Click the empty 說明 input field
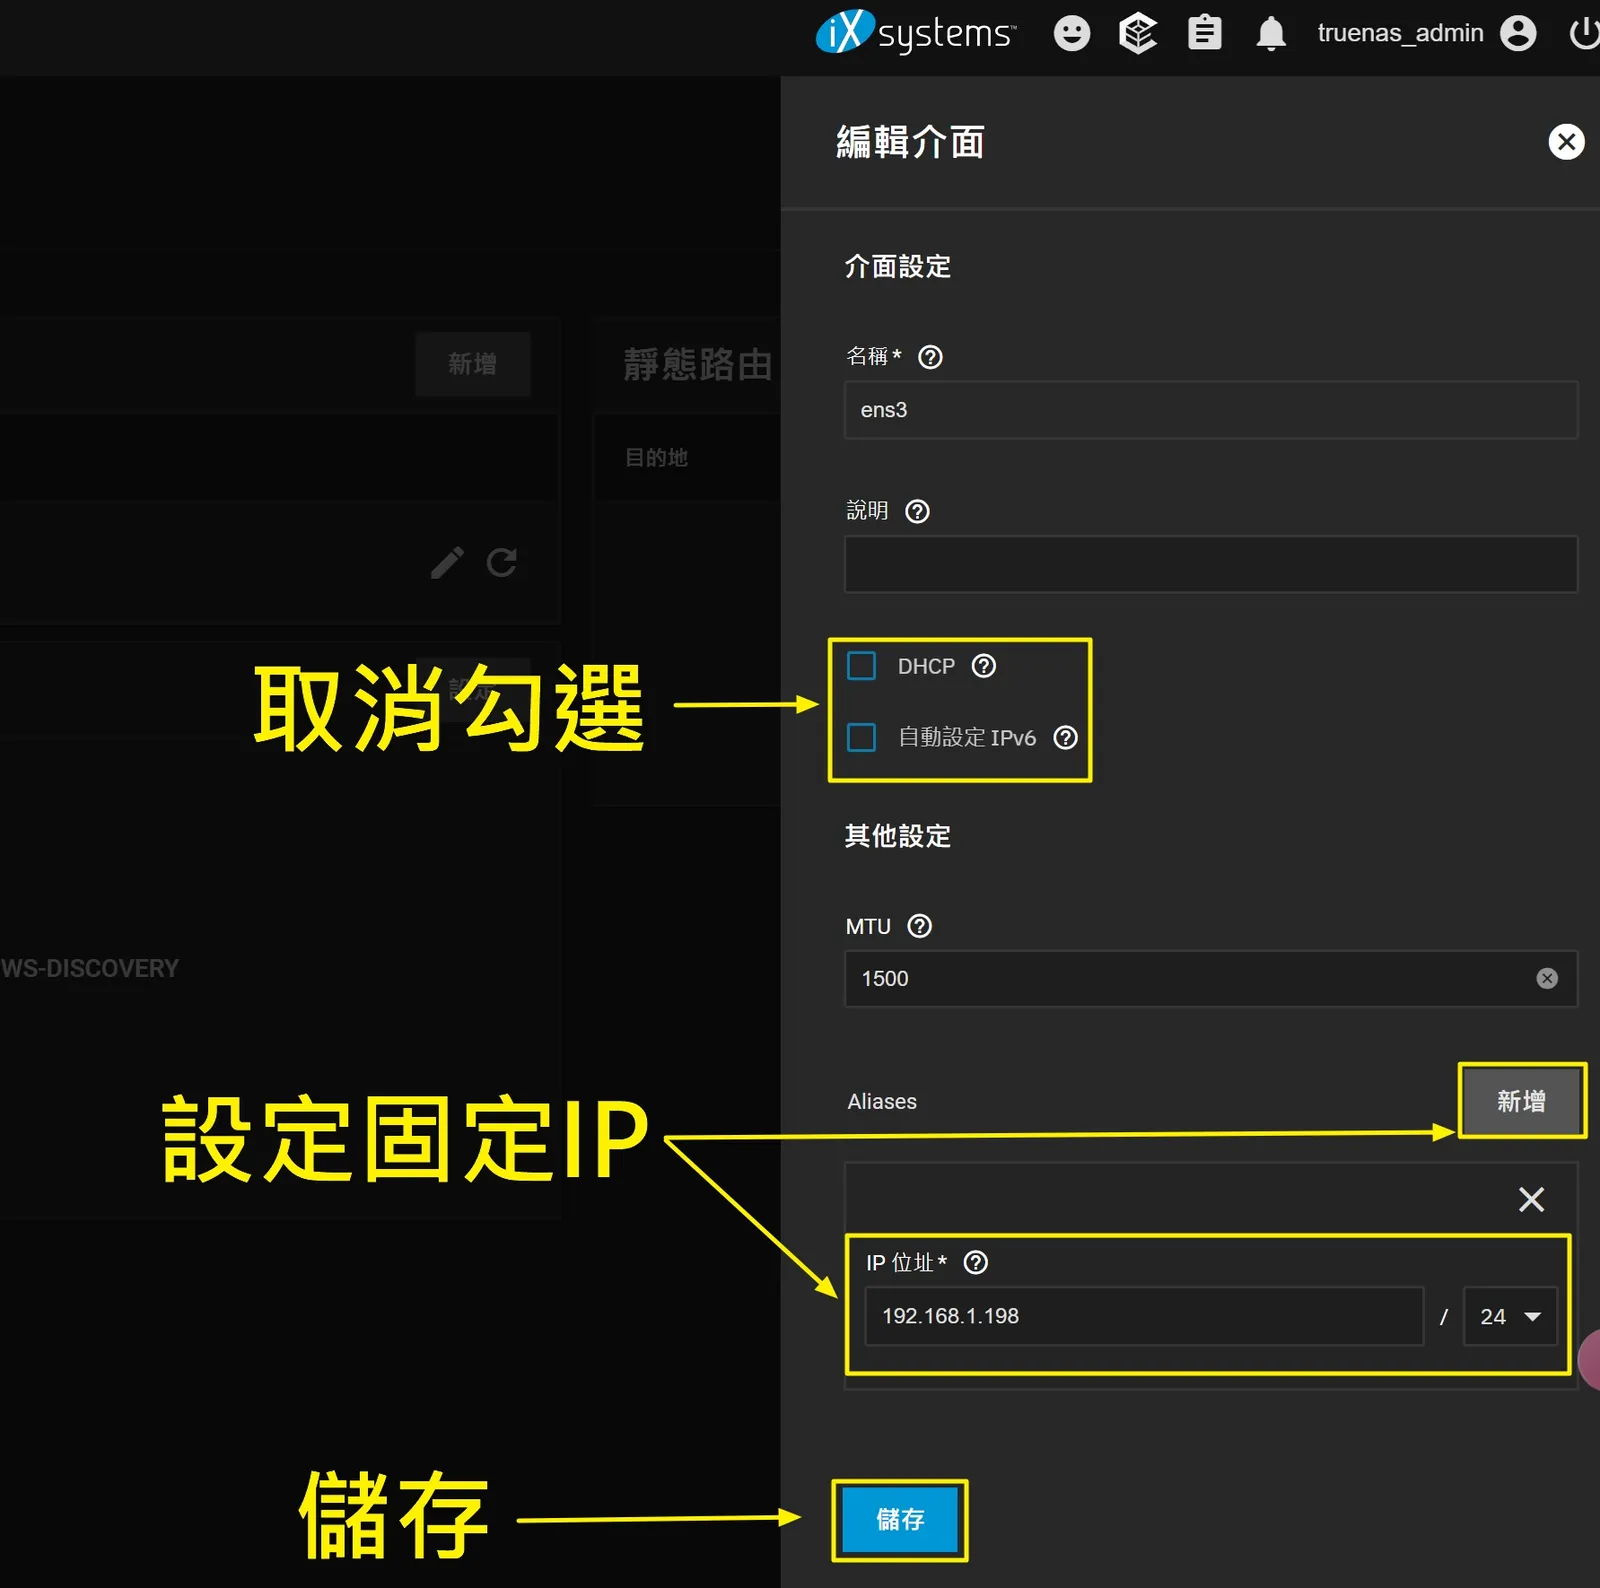The width and height of the screenshot is (1600, 1588). tap(1211, 565)
